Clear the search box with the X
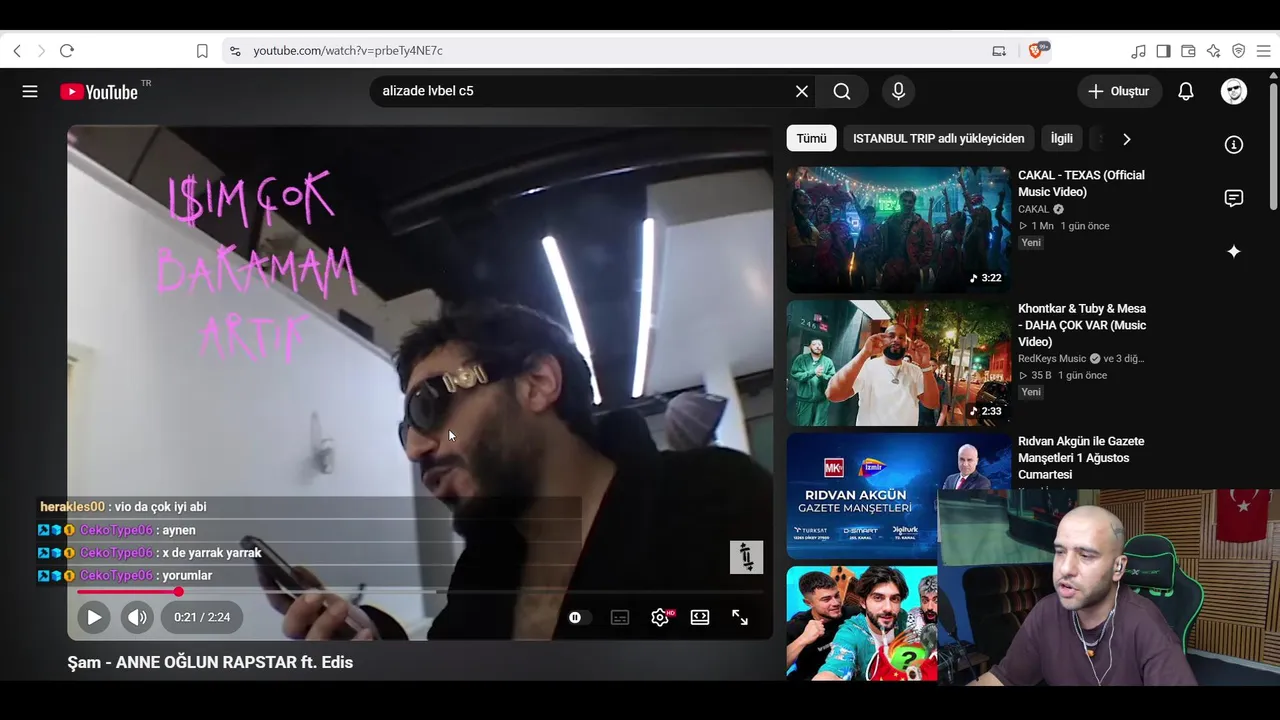The image size is (1280, 720). (802, 91)
